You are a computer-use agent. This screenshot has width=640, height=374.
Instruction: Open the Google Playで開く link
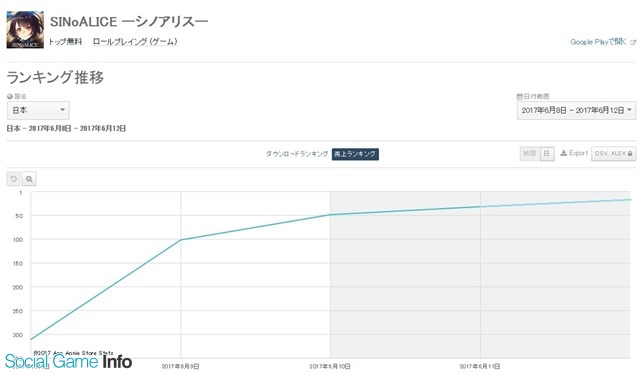point(598,42)
